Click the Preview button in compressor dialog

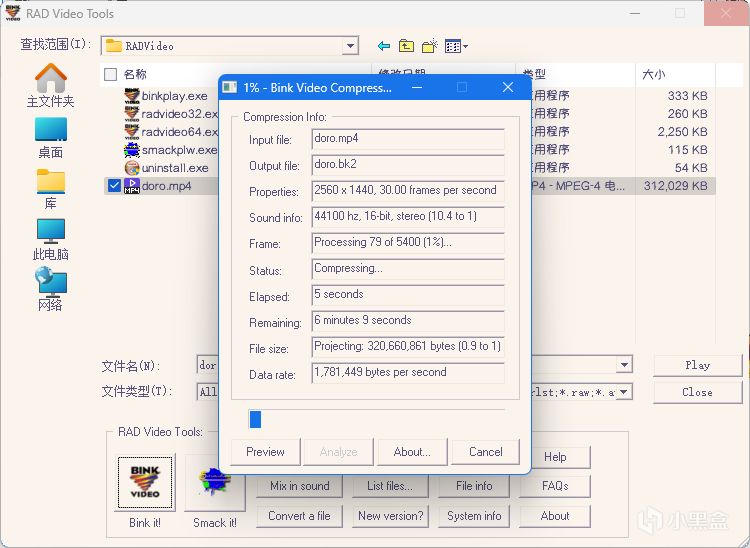coord(265,452)
